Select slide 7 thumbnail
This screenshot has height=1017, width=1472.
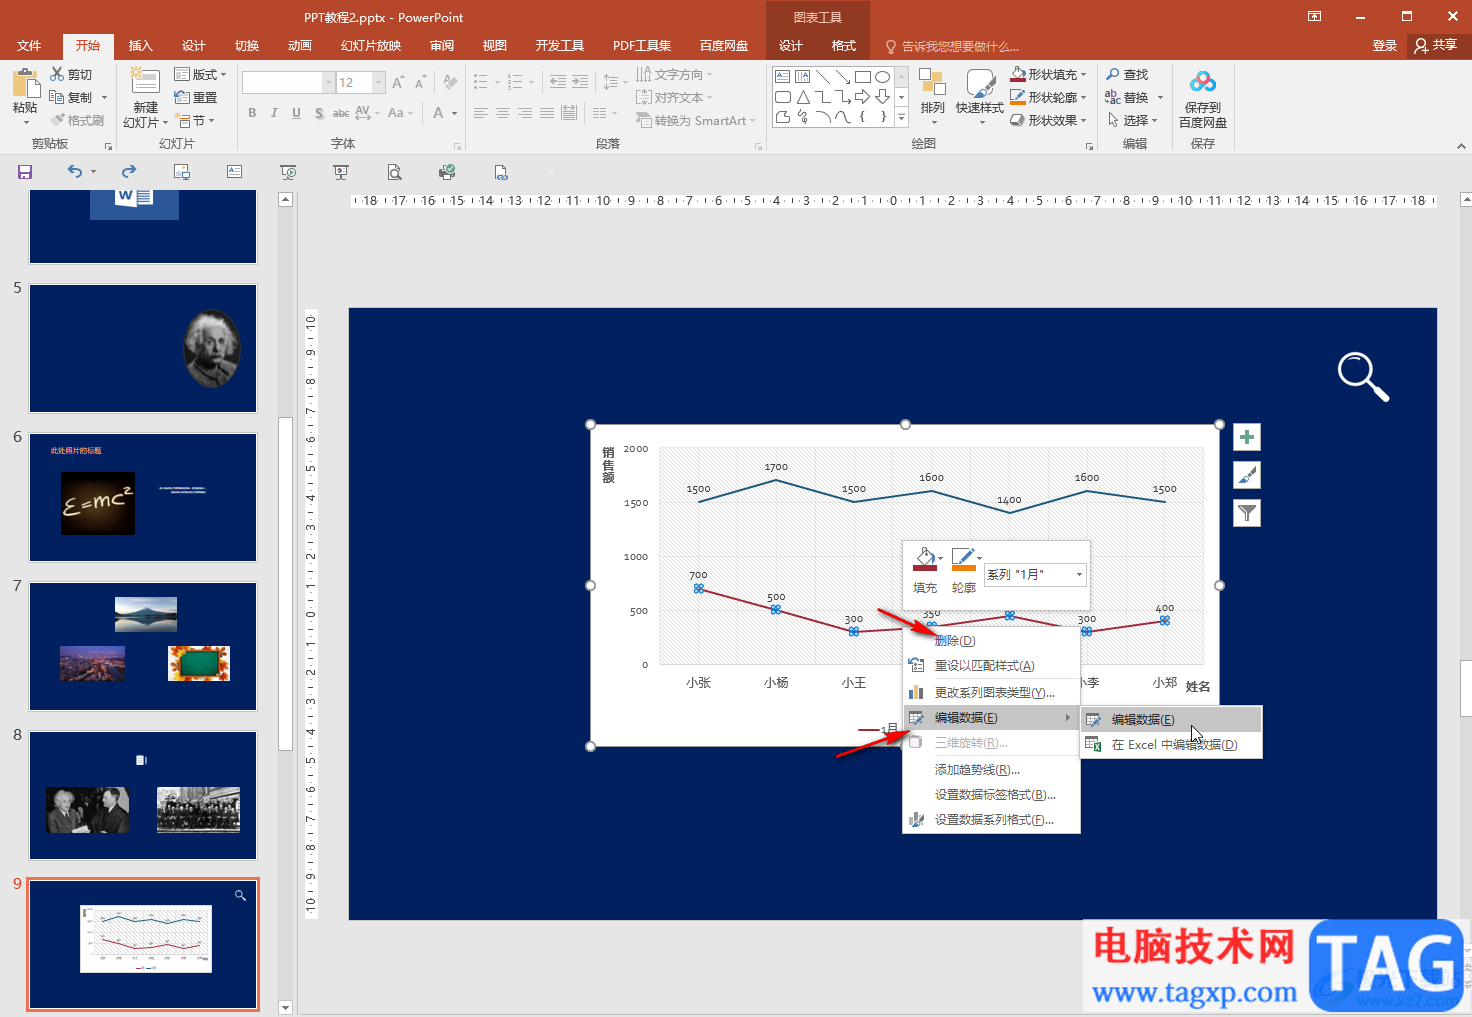tap(143, 646)
